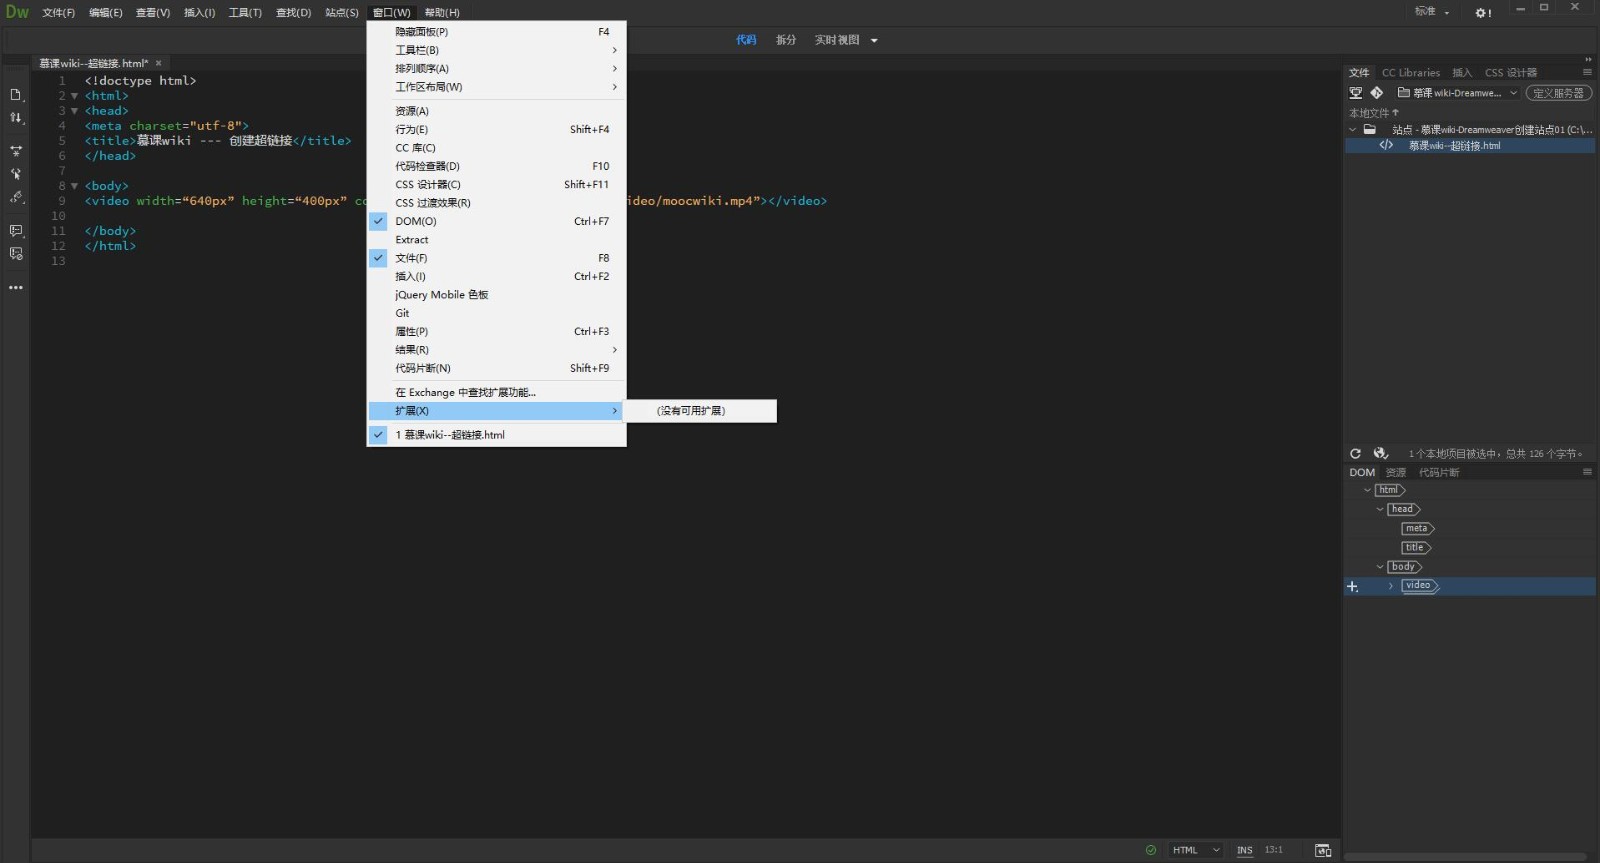This screenshot has width=1600, height=863.
Task: Click the site folder icon in the file tree
Action: [1370, 130]
